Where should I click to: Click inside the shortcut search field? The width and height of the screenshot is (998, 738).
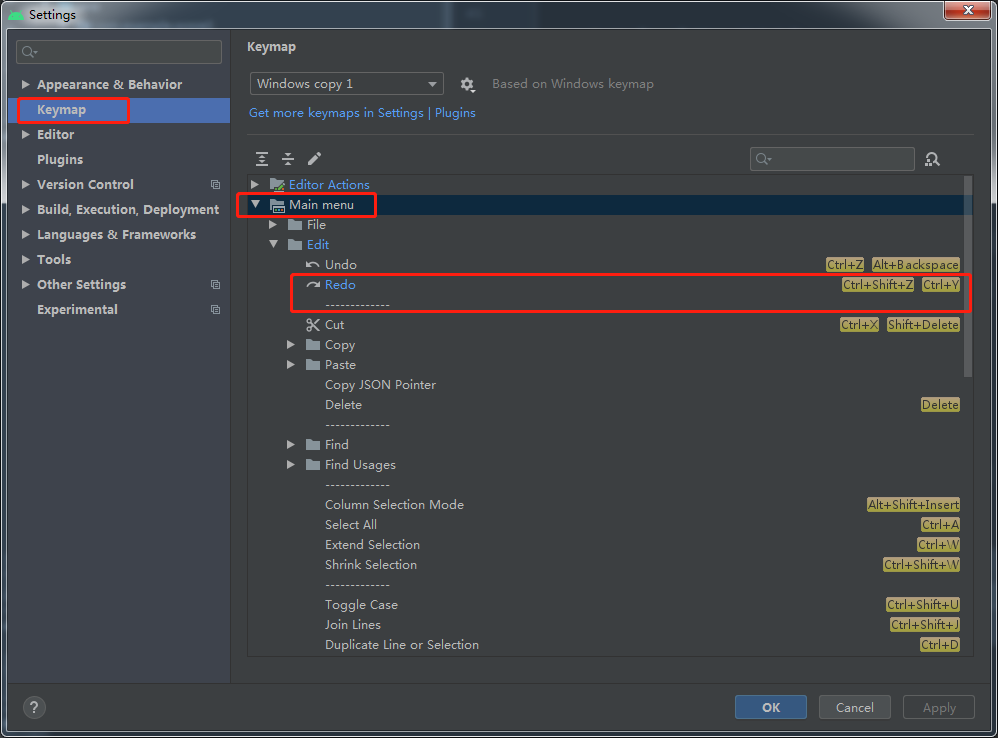tap(832, 159)
